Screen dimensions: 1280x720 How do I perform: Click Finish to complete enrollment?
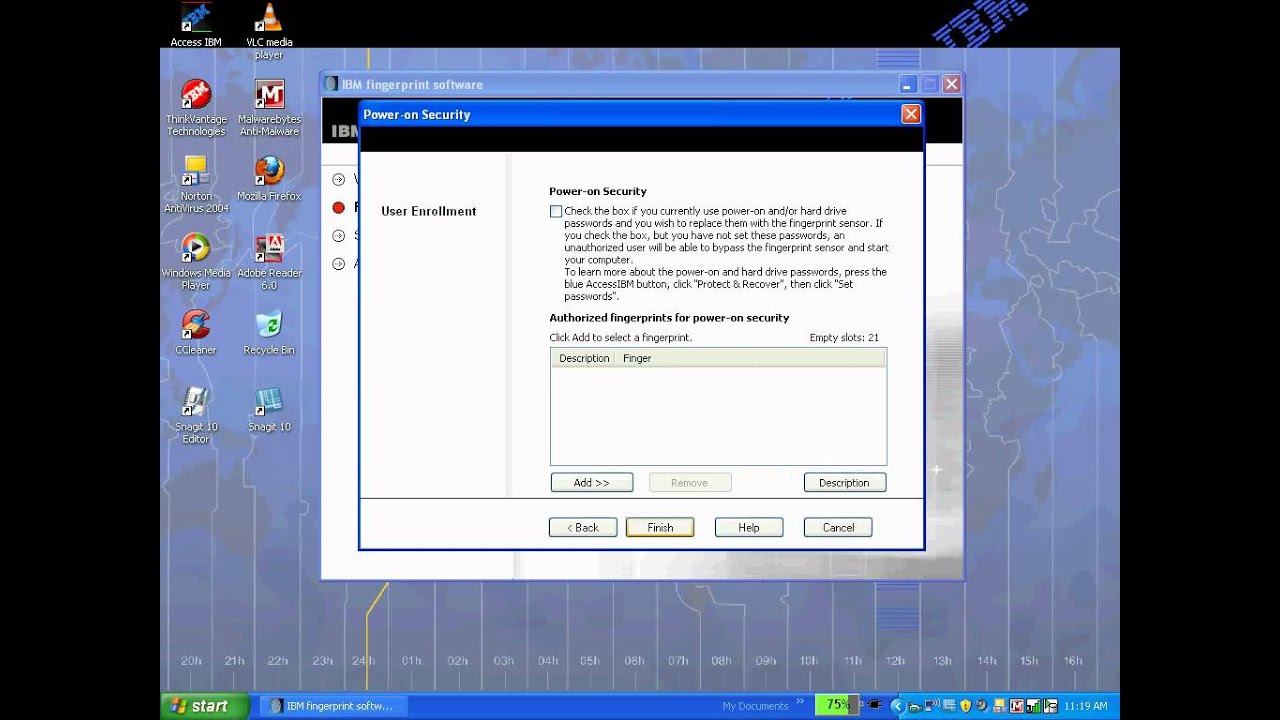(x=660, y=527)
